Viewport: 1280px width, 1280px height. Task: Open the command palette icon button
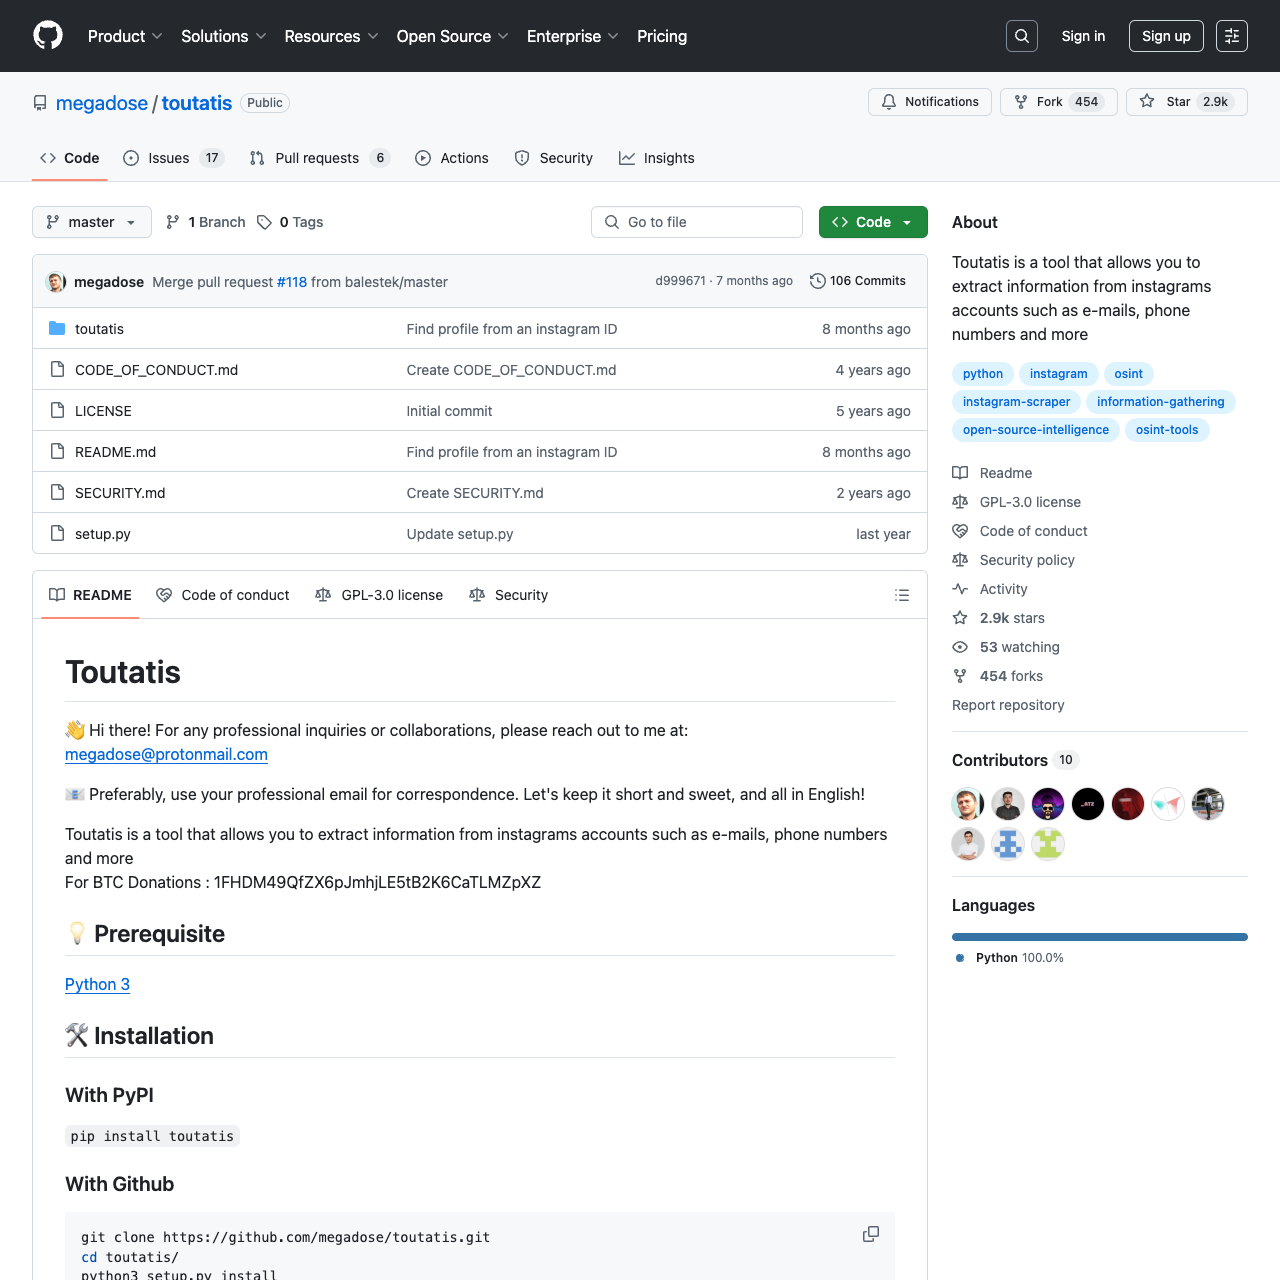[1232, 36]
